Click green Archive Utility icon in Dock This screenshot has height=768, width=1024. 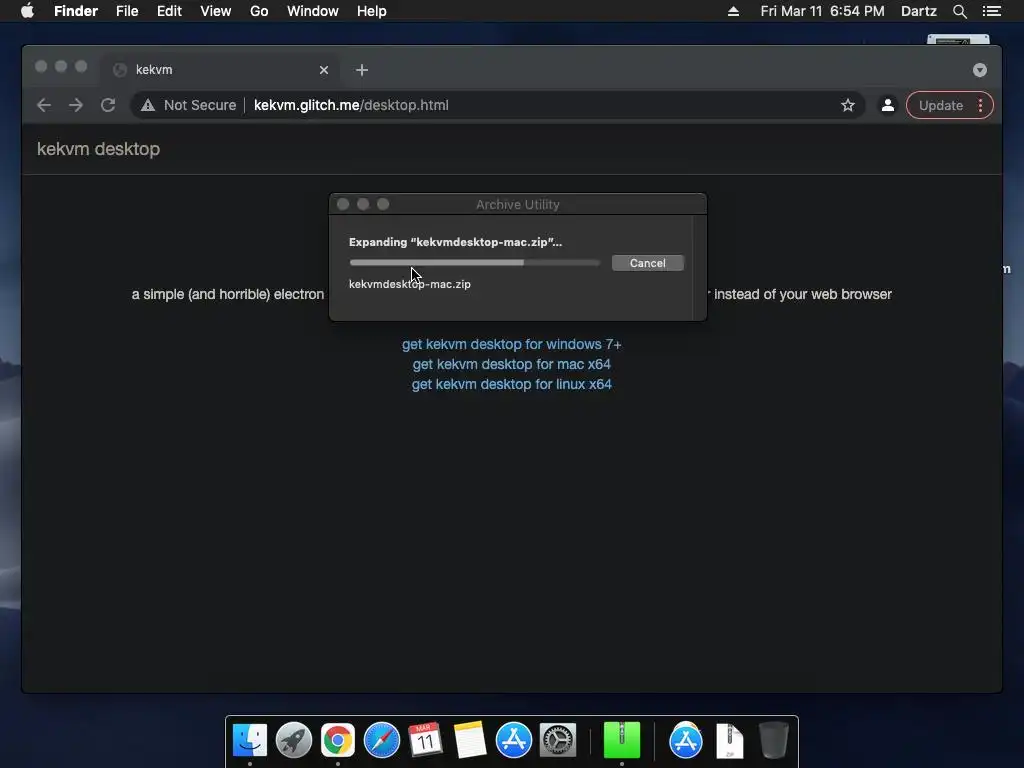pos(622,740)
